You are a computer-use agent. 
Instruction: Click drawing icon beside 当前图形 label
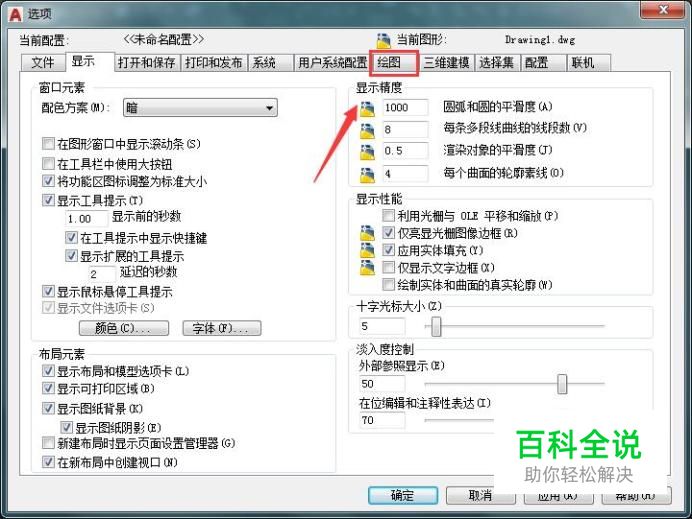click(384, 41)
